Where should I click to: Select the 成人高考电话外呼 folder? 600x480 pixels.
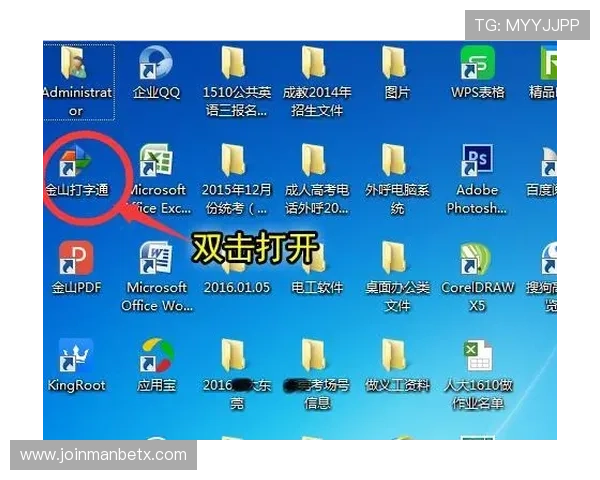314,161
